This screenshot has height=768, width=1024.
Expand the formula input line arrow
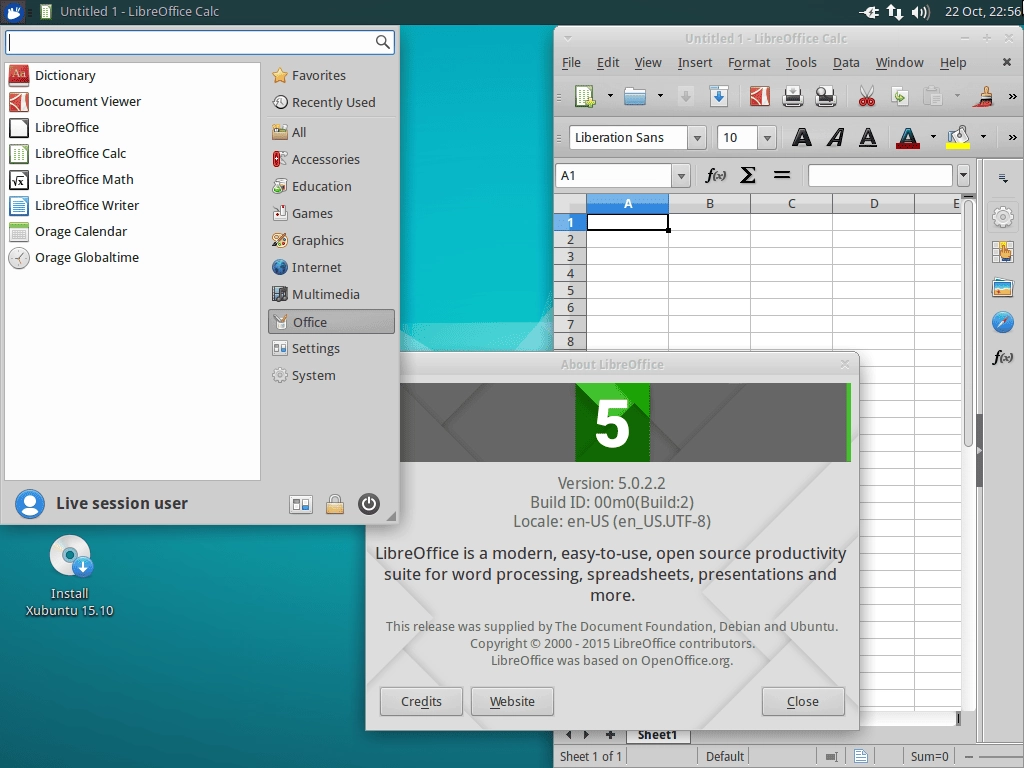pos(963,176)
